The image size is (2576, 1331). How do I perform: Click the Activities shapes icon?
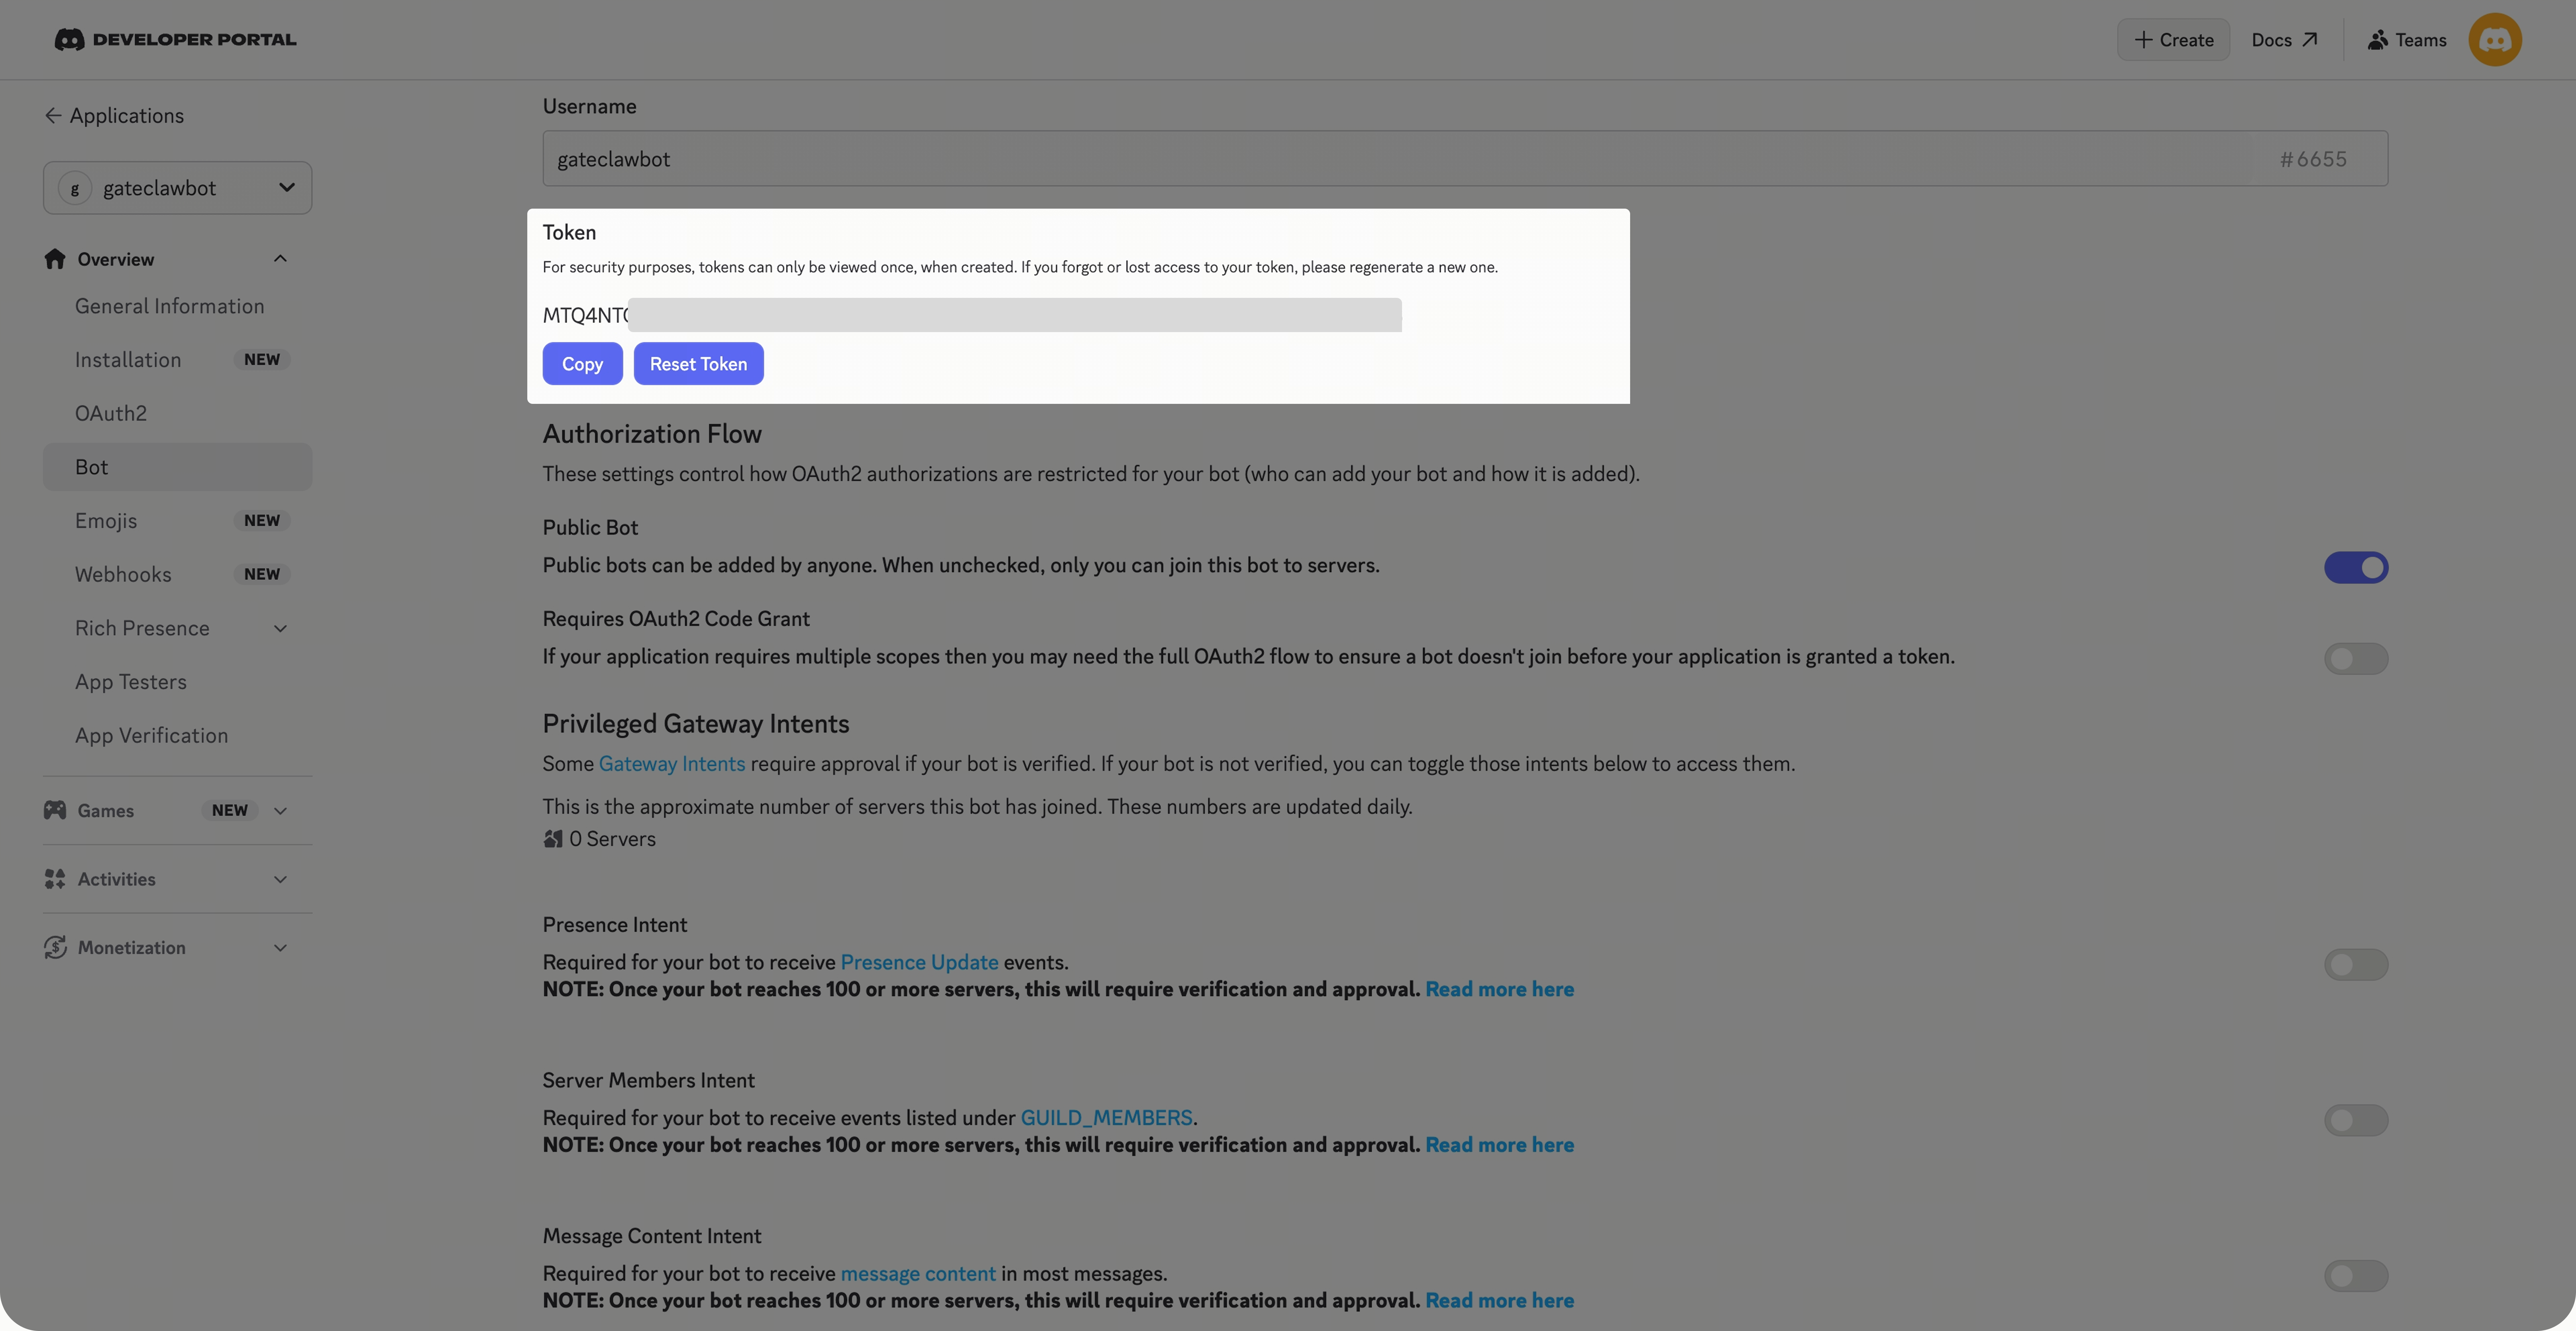[55, 879]
